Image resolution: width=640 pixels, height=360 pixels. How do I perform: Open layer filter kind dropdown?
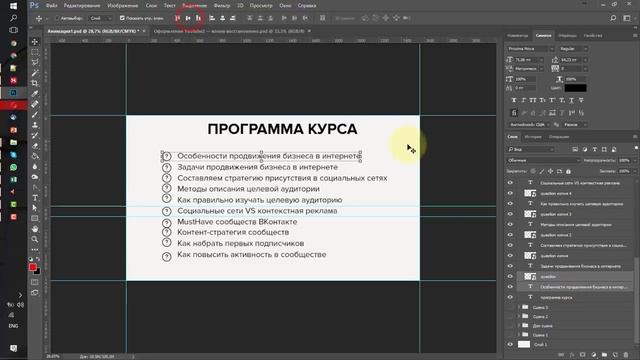coord(530,149)
